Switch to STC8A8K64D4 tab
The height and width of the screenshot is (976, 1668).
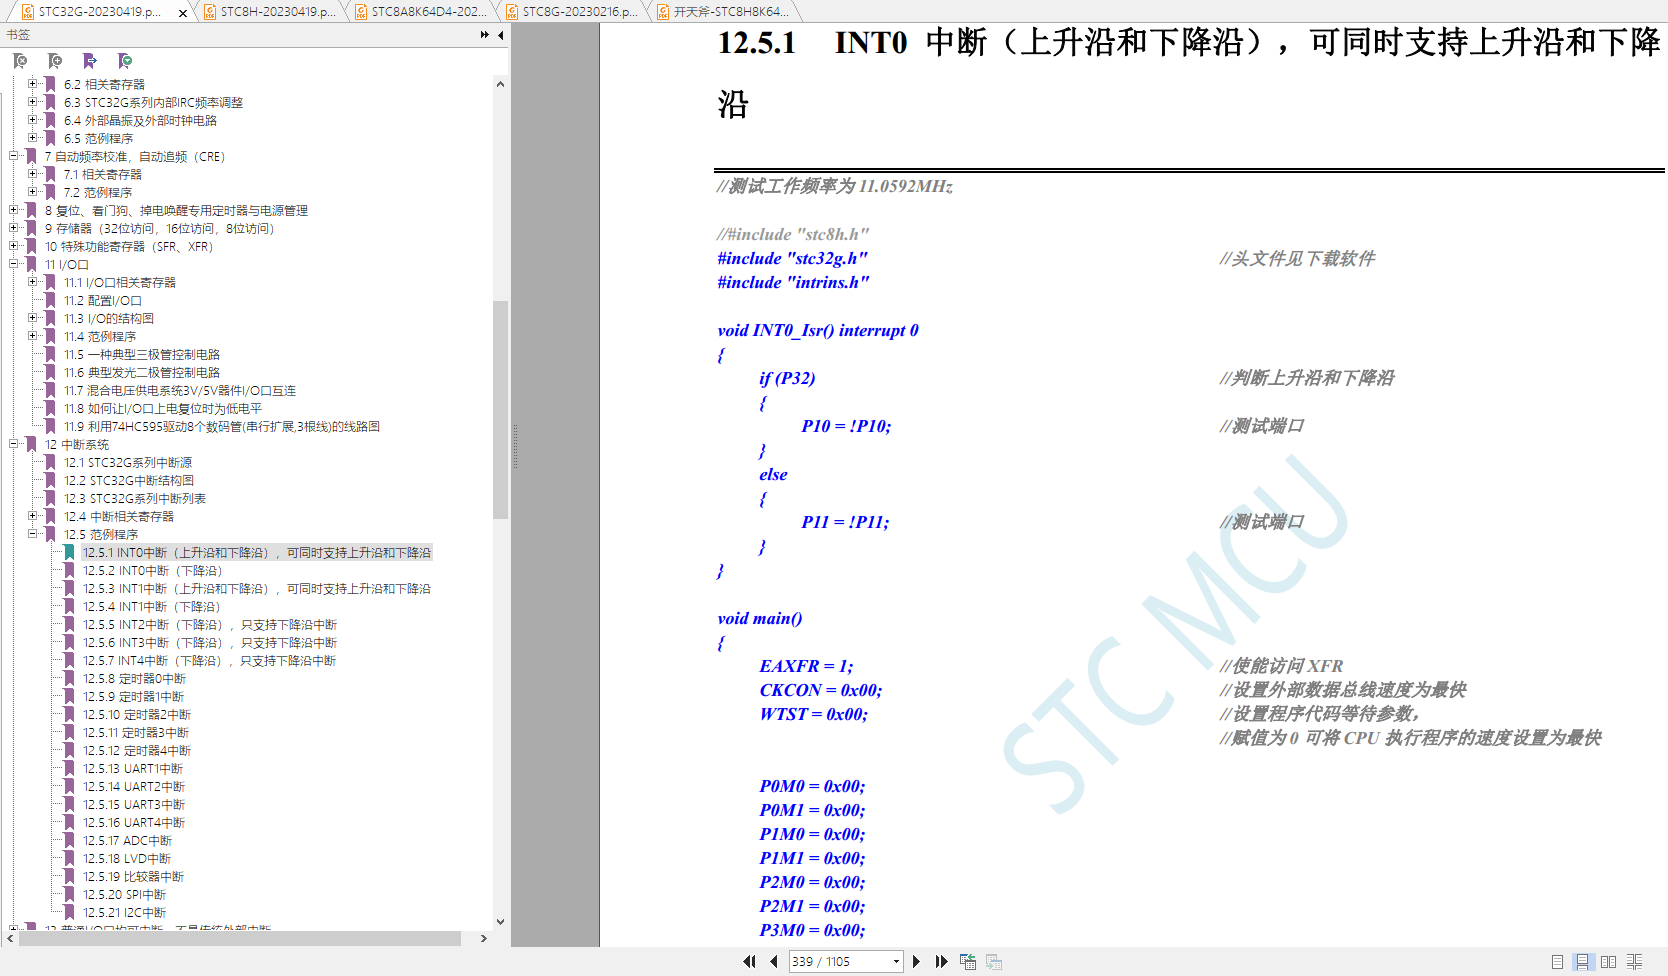421,12
